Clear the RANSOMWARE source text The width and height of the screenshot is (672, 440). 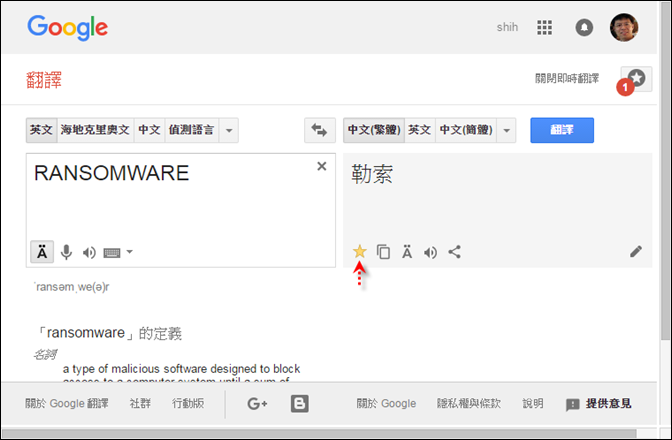(322, 166)
